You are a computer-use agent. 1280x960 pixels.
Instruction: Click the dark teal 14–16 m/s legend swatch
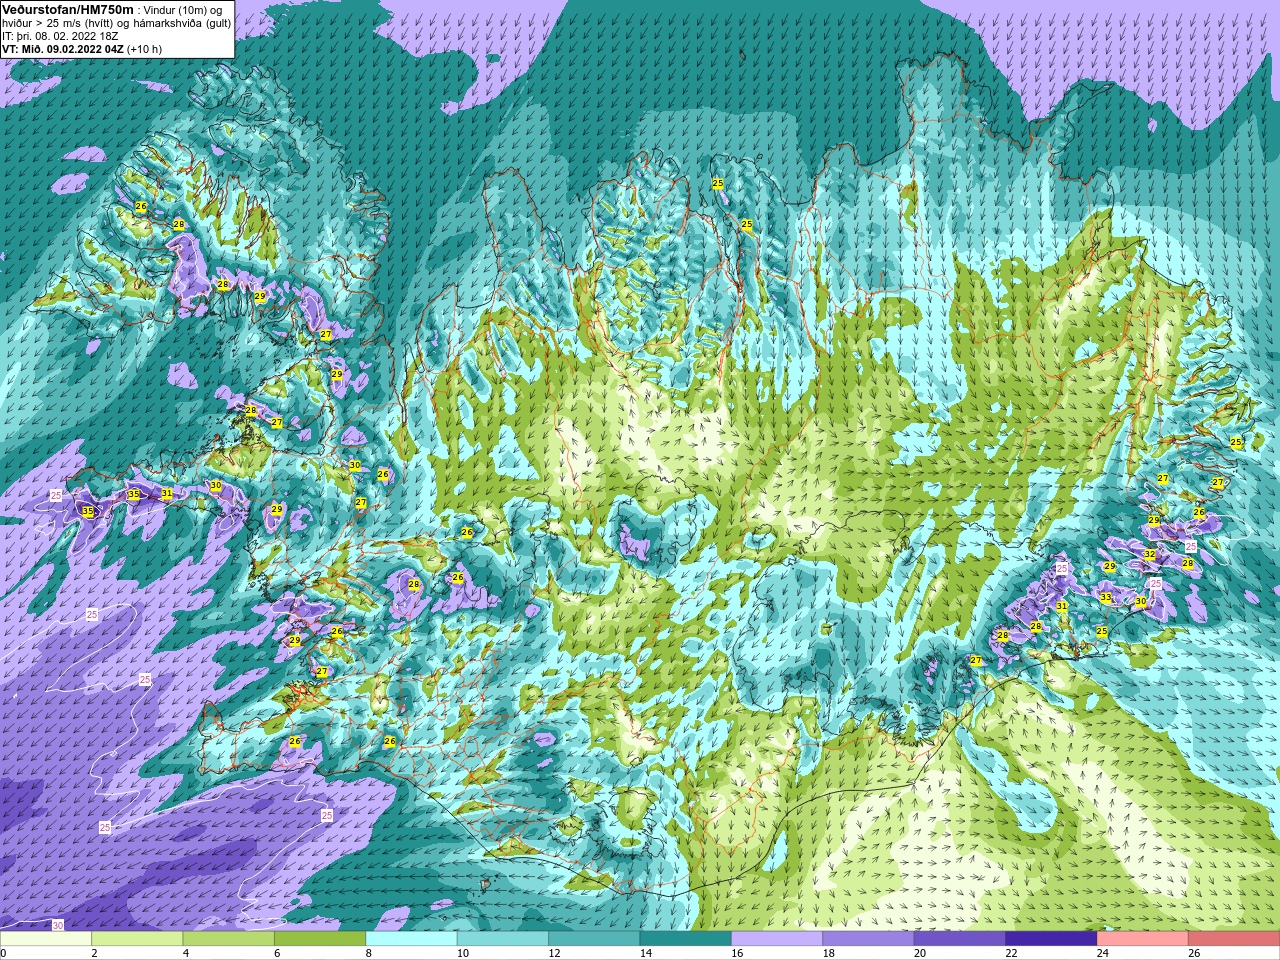point(686,939)
